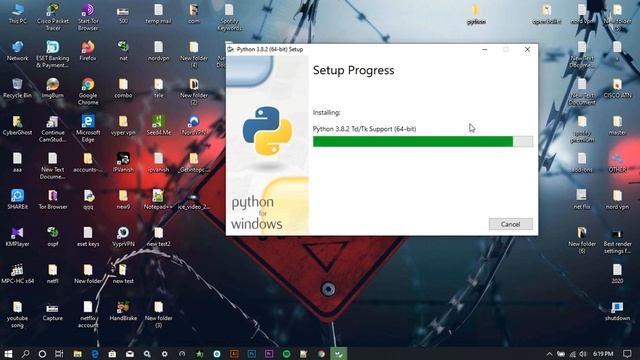
Task: Select the HandBrake desktop shortcut
Action: pyautogui.click(x=123, y=311)
